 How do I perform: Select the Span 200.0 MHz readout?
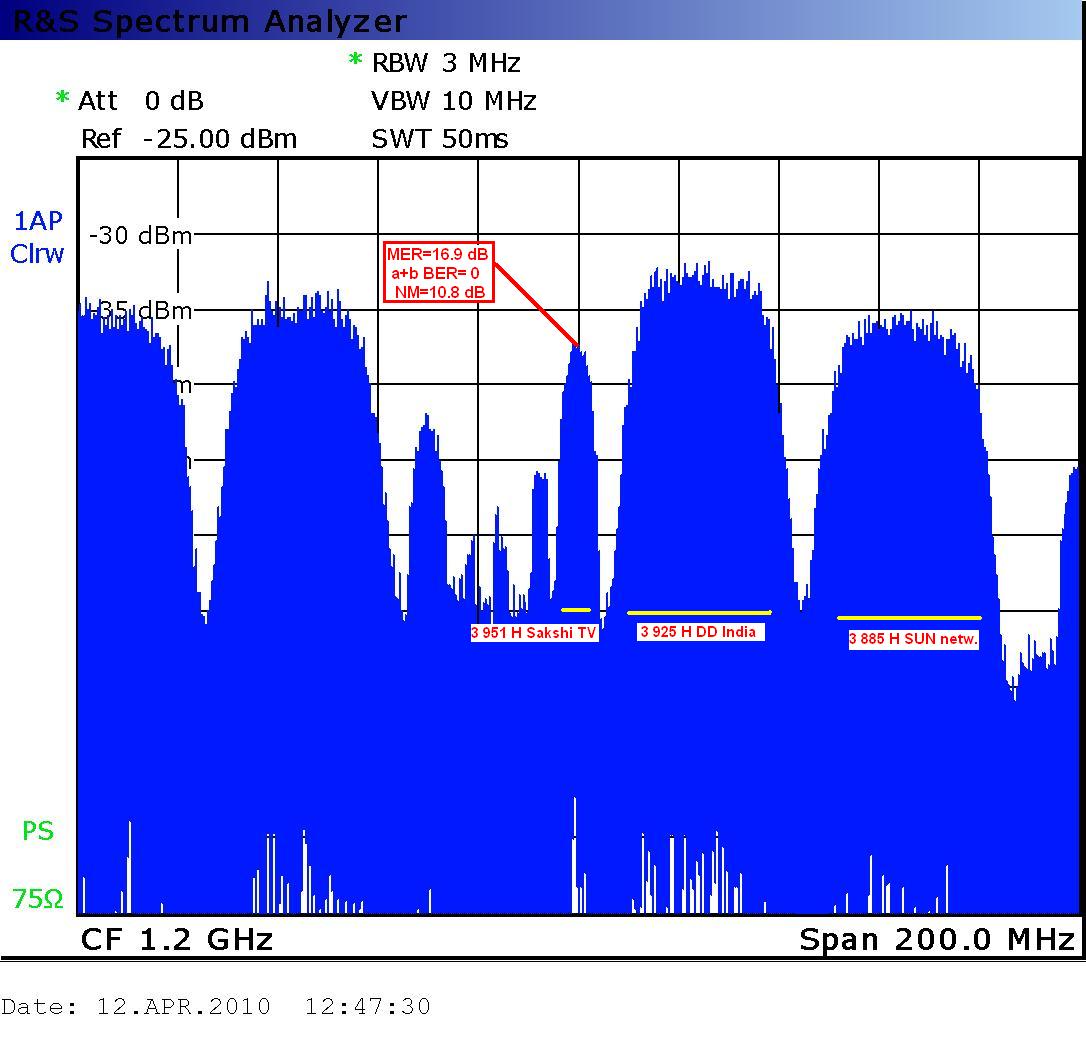pyautogui.click(x=937, y=940)
